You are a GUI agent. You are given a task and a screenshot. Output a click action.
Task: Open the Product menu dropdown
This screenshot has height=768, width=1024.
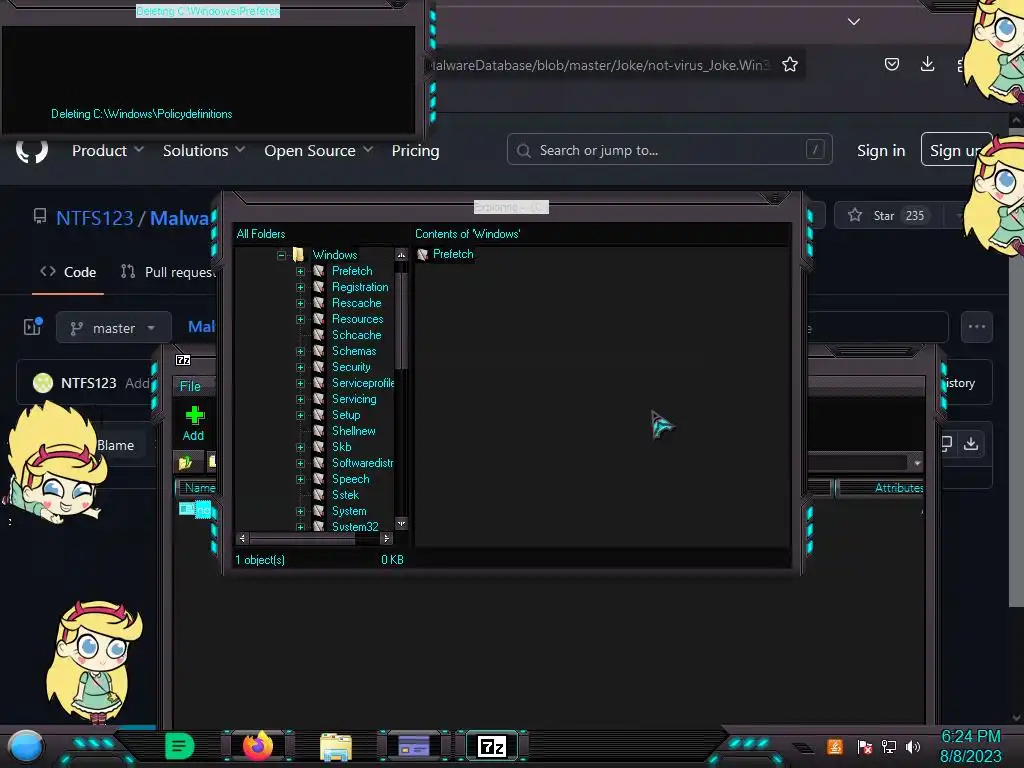pyautogui.click(x=108, y=151)
